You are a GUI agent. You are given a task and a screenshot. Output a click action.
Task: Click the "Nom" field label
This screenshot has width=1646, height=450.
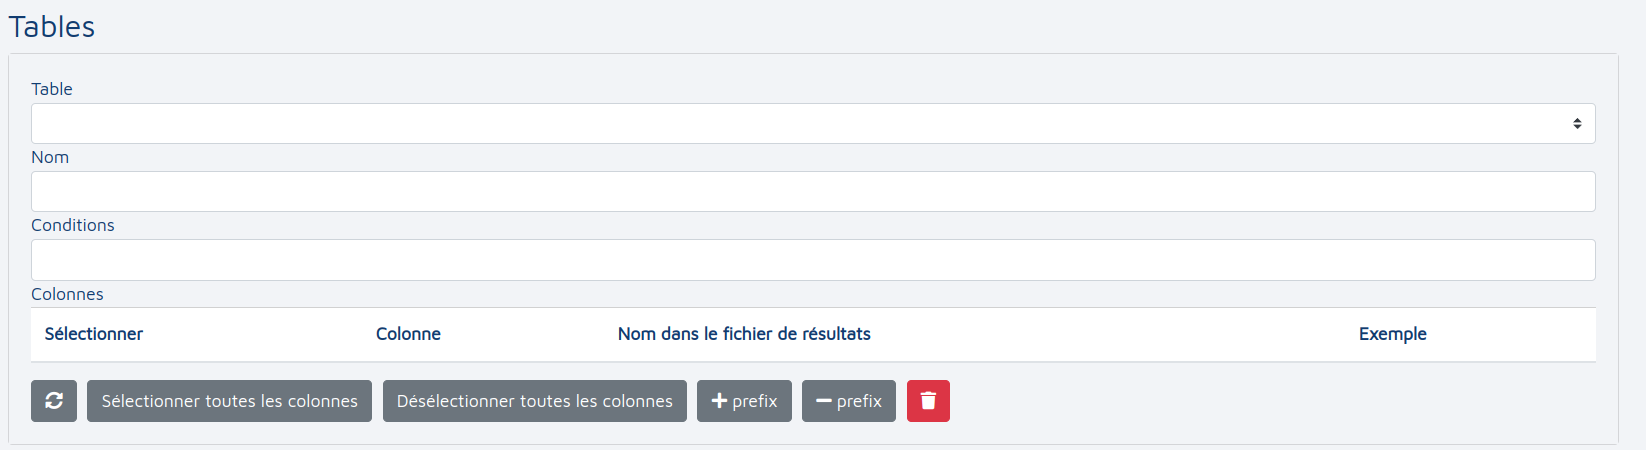(x=50, y=157)
